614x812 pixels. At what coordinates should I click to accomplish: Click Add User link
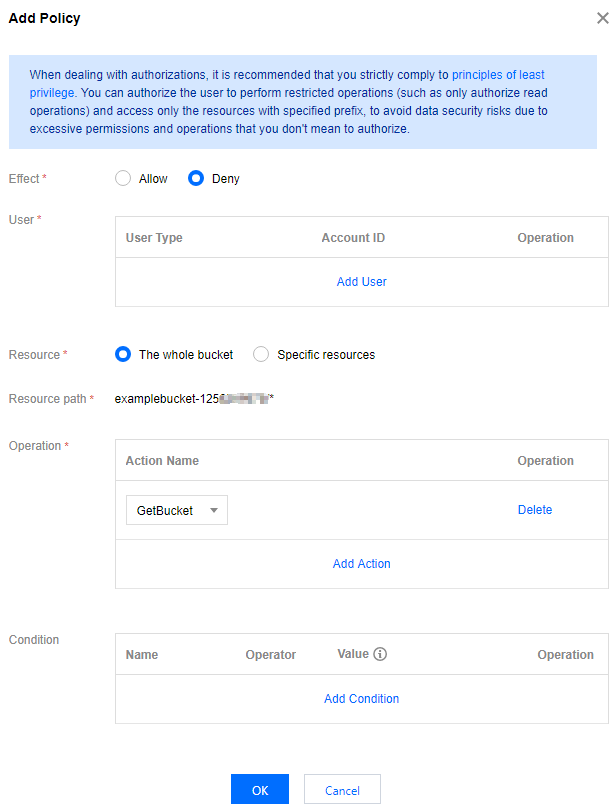(361, 282)
